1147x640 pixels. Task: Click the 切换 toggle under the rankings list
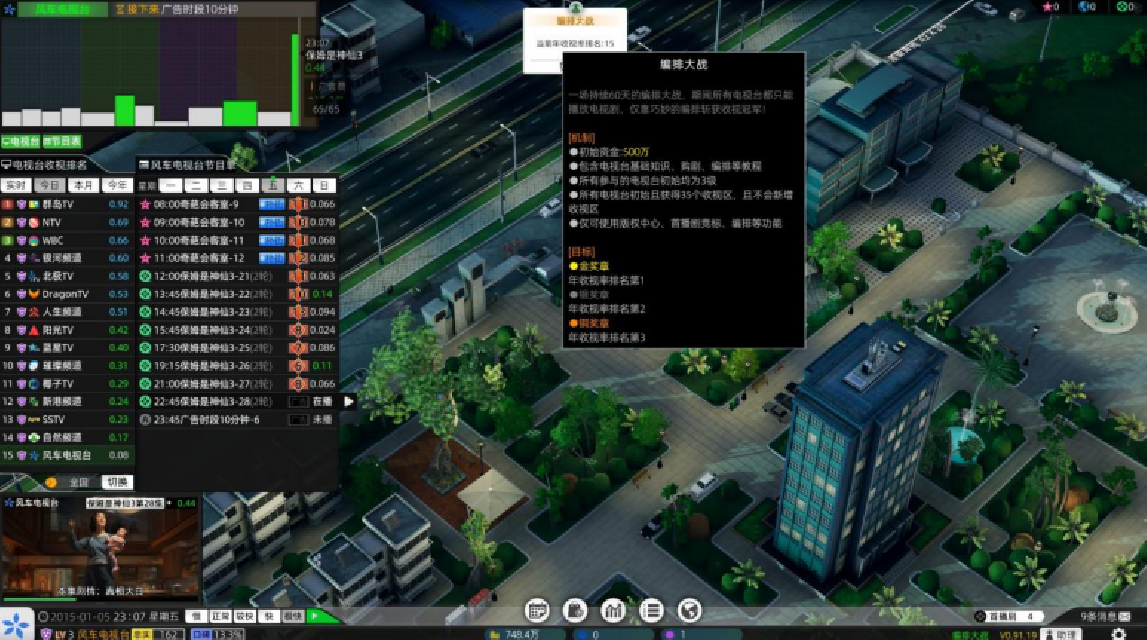click(x=116, y=482)
